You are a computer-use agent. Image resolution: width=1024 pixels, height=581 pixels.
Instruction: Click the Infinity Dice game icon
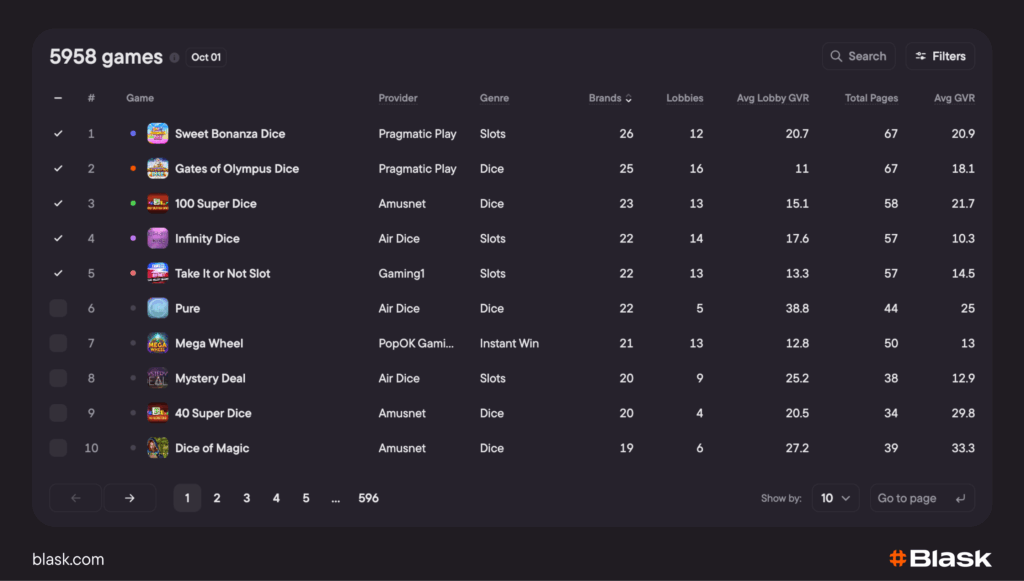point(158,239)
